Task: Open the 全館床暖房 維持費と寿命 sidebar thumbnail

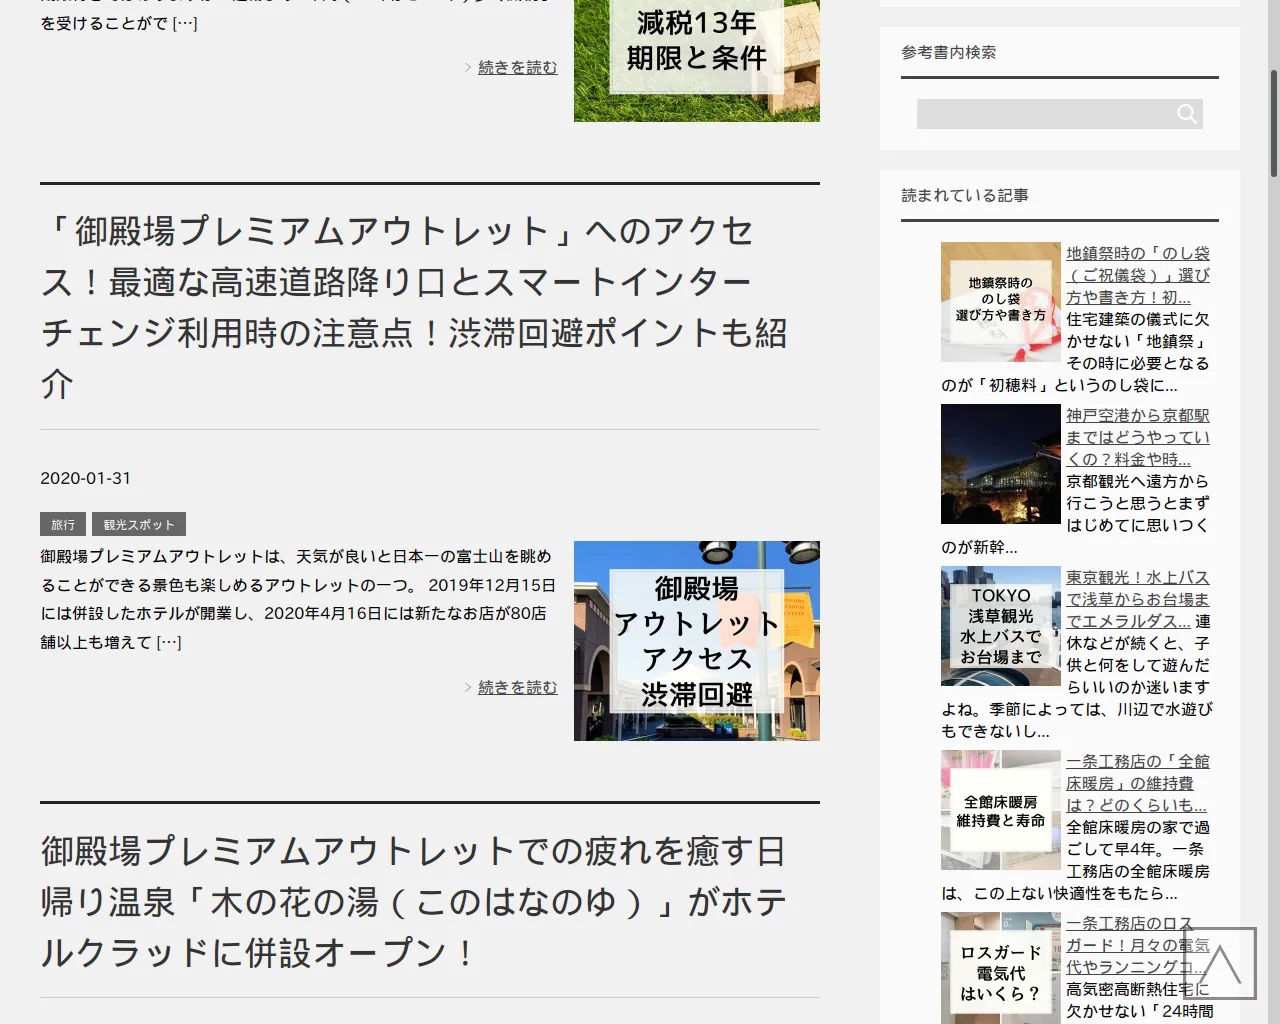Action: (x=1001, y=810)
